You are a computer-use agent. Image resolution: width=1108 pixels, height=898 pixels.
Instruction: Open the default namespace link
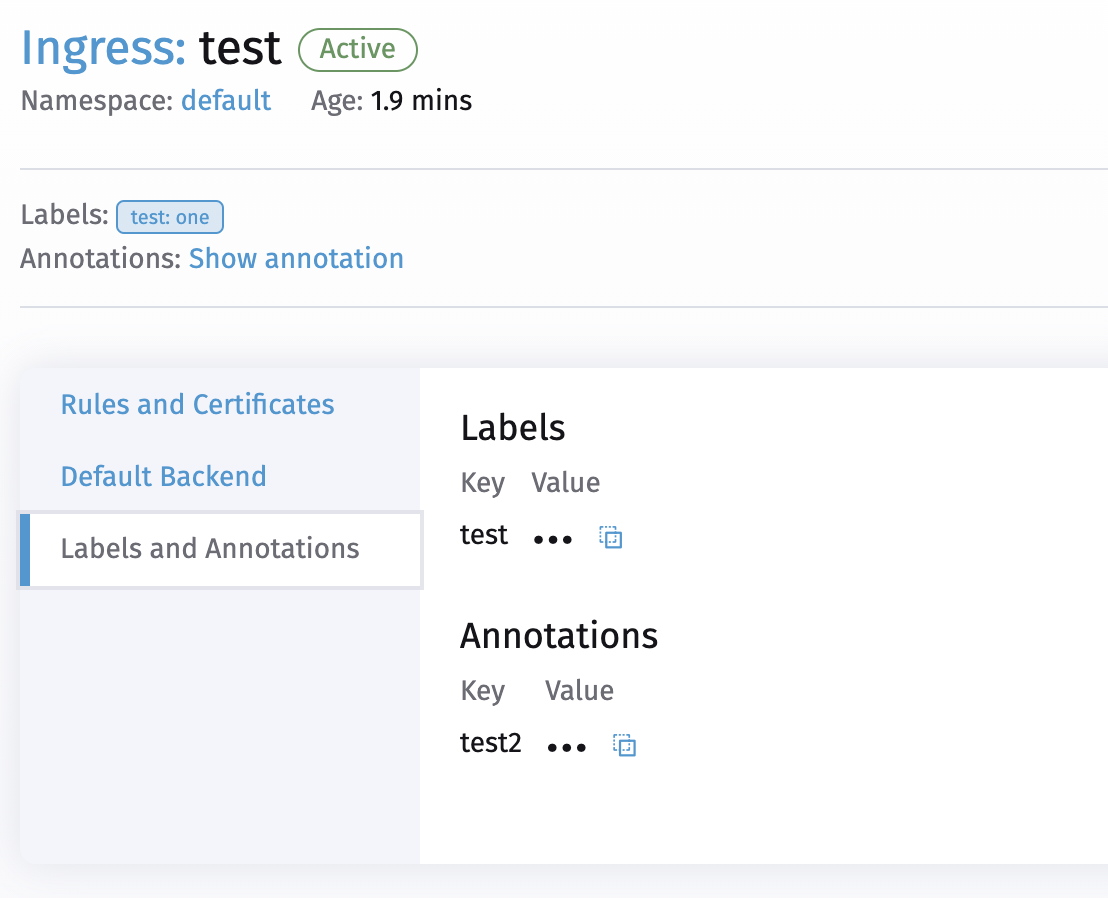tap(225, 100)
